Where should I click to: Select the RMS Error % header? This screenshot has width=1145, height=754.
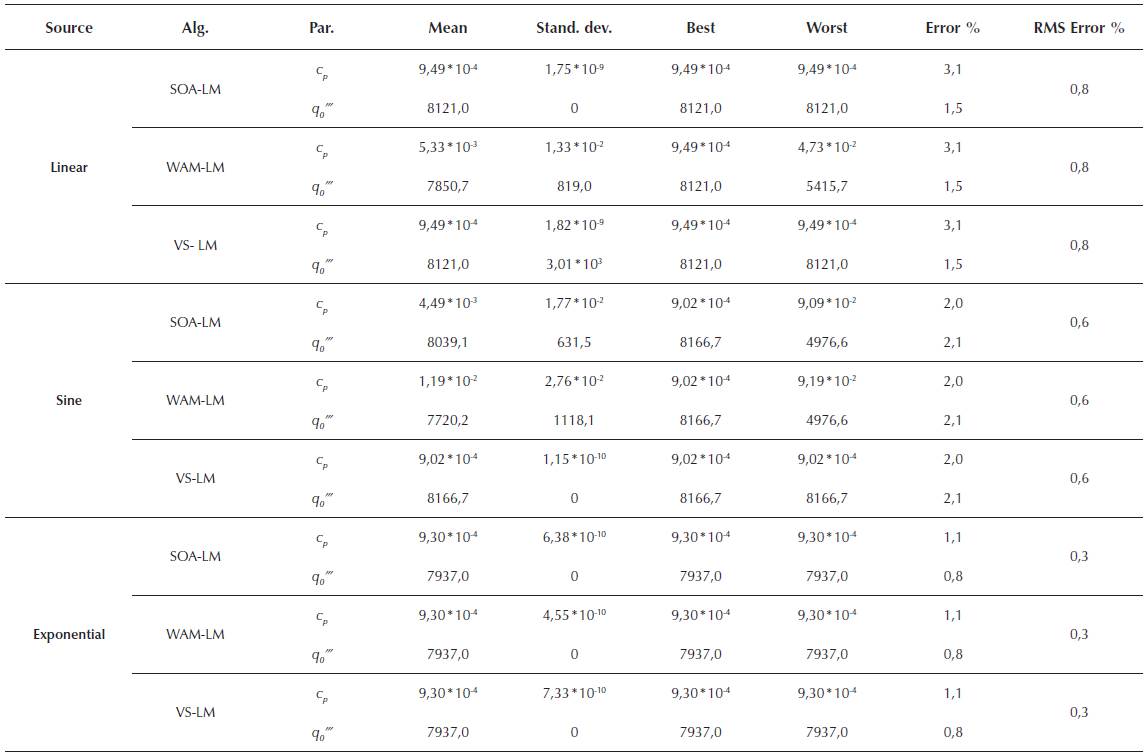(1079, 28)
